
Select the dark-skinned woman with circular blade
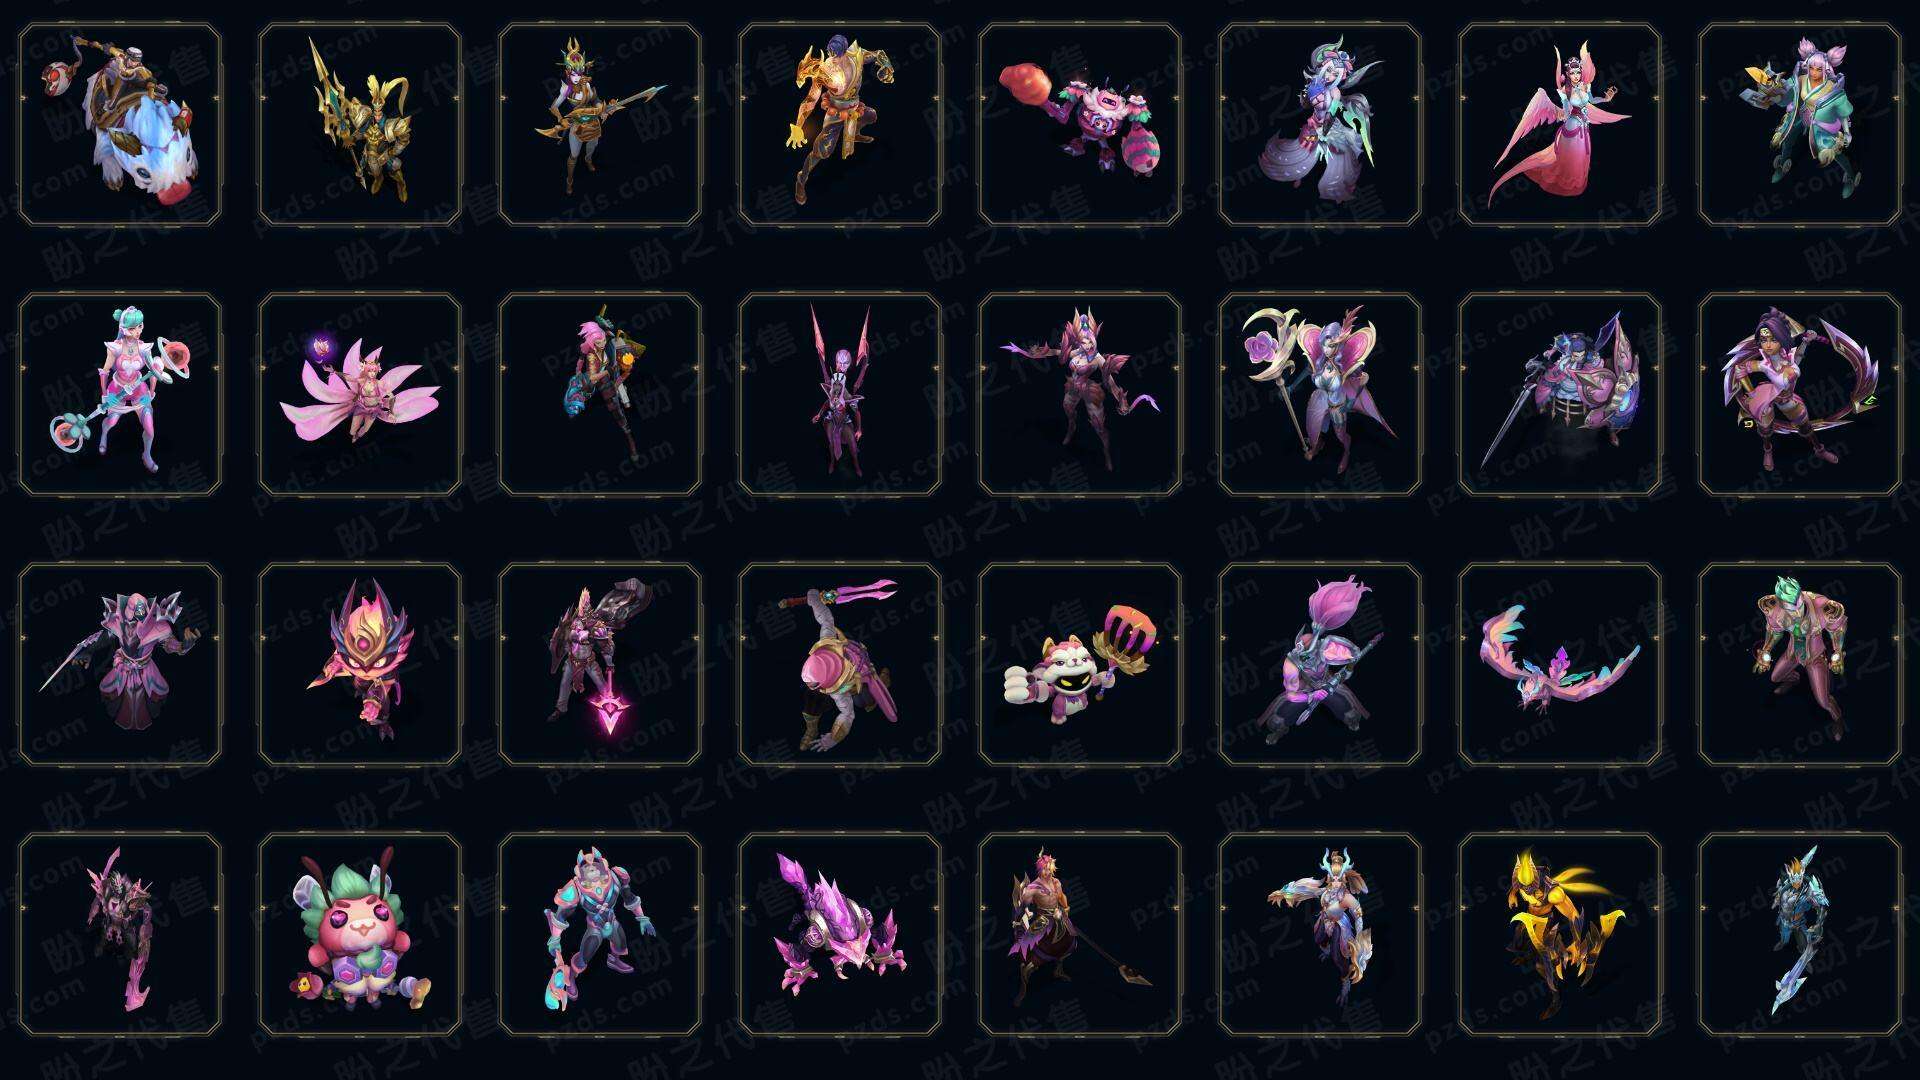coord(1800,394)
